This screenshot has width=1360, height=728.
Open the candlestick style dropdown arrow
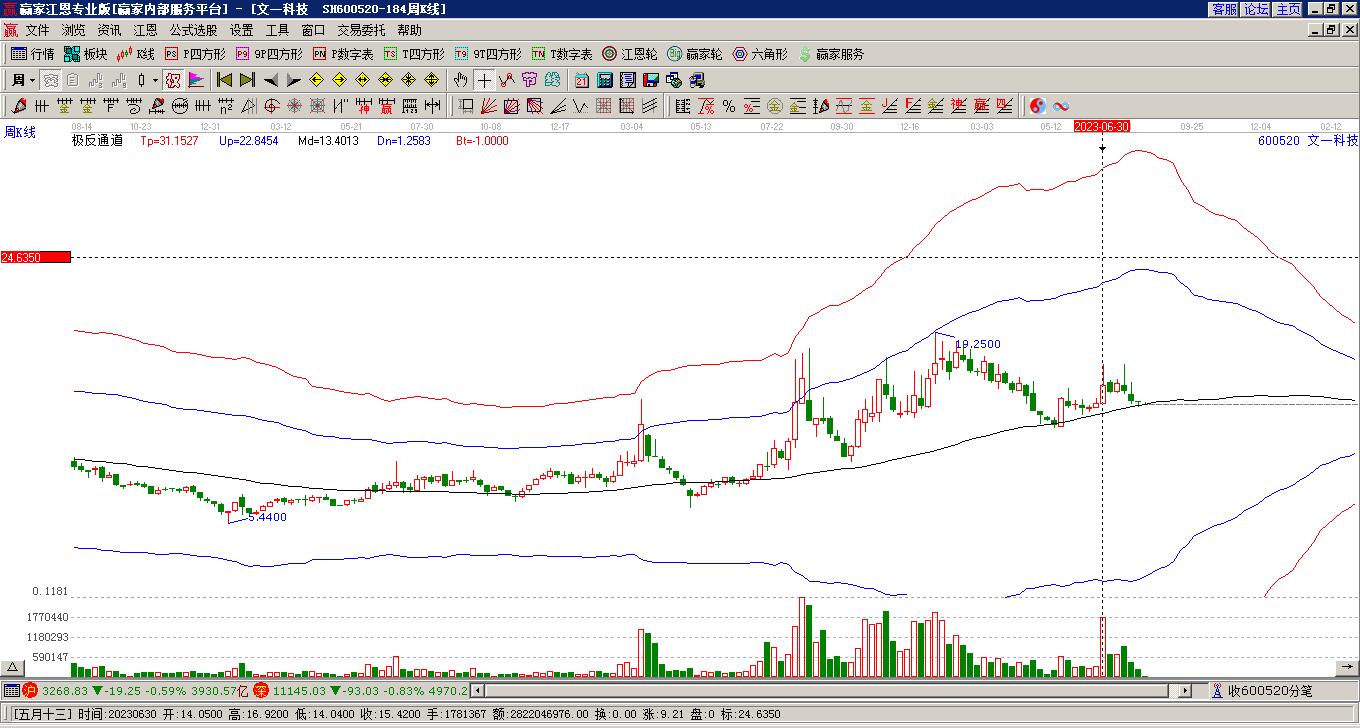tap(155, 80)
